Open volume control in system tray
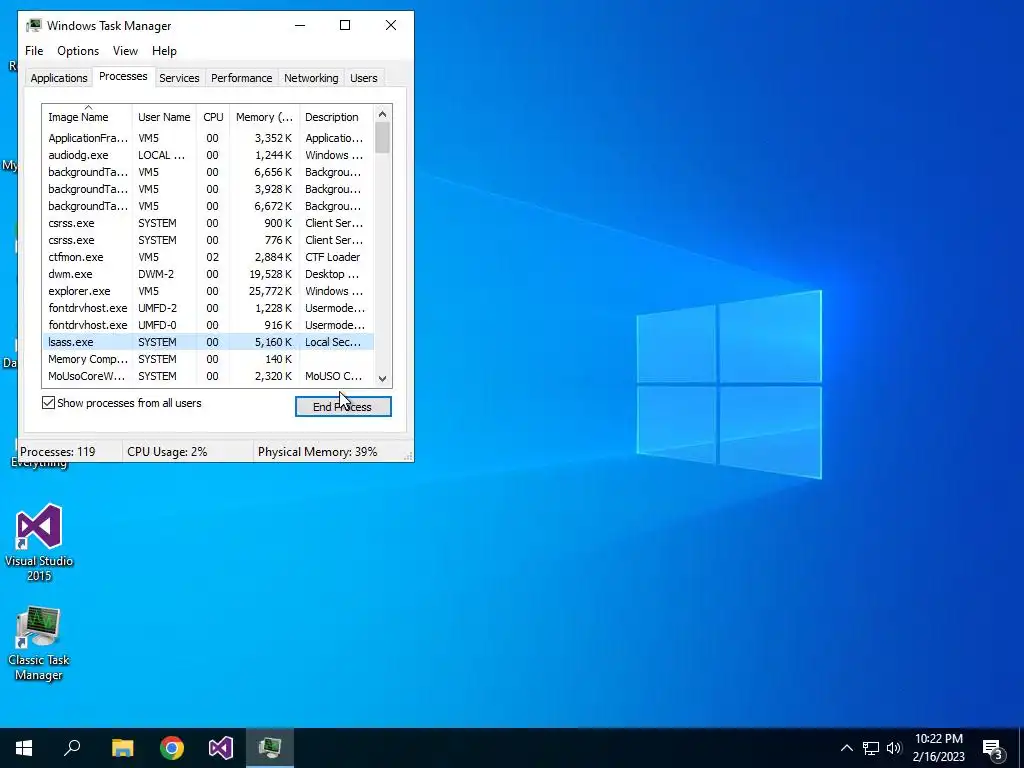 pos(894,748)
